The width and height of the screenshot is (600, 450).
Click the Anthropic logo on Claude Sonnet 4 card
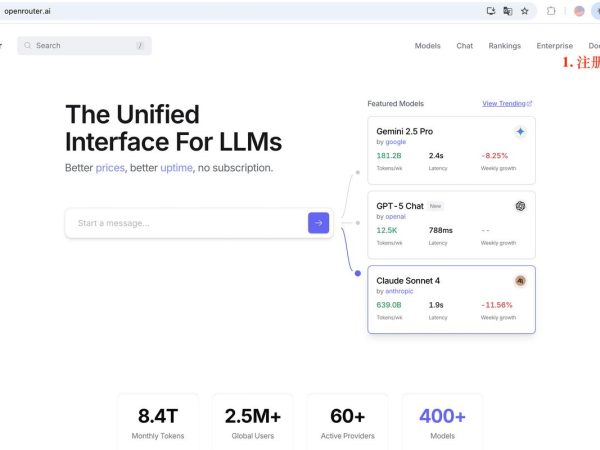click(x=520, y=281)
